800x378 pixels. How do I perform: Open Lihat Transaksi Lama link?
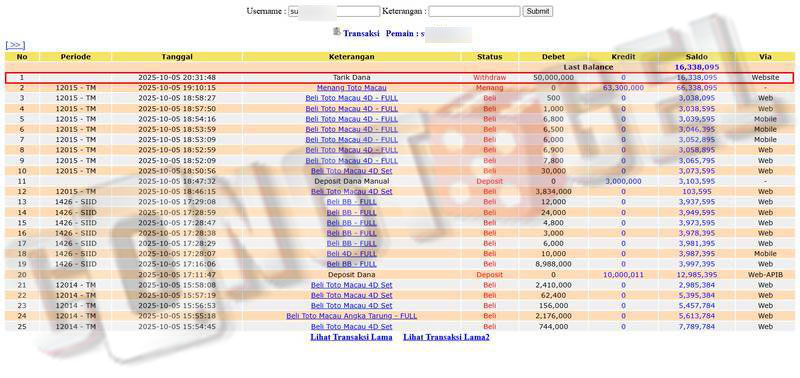click(x=351, y=337)
